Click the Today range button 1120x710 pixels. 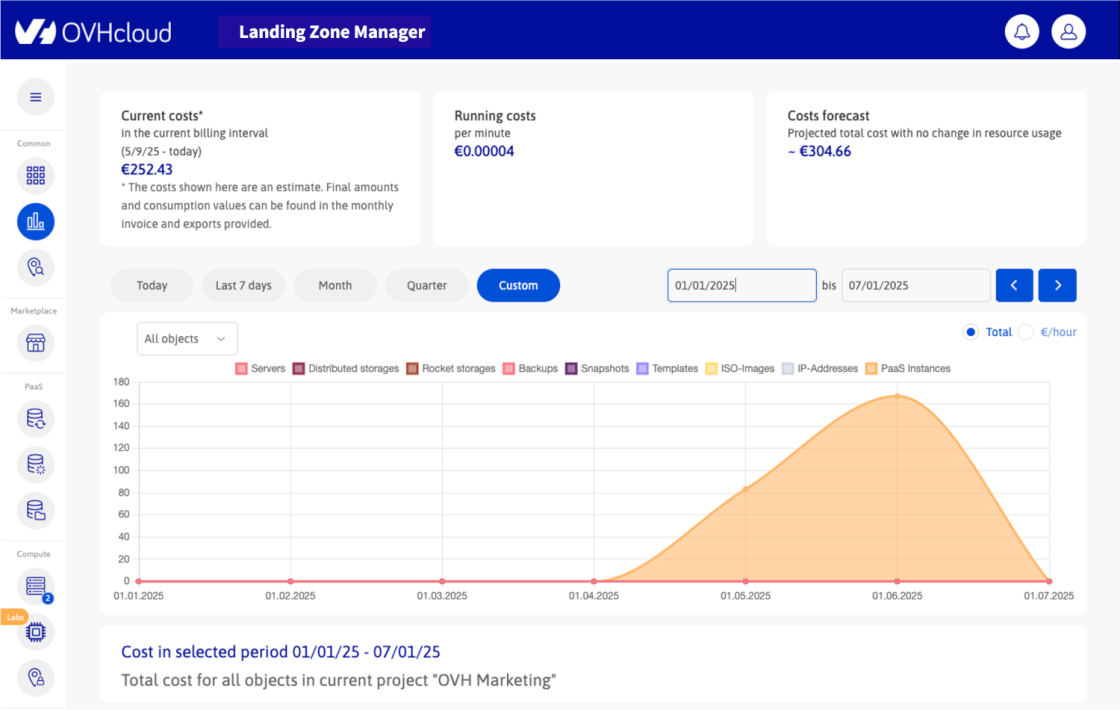pyautogui.click(x=152, y=285)
